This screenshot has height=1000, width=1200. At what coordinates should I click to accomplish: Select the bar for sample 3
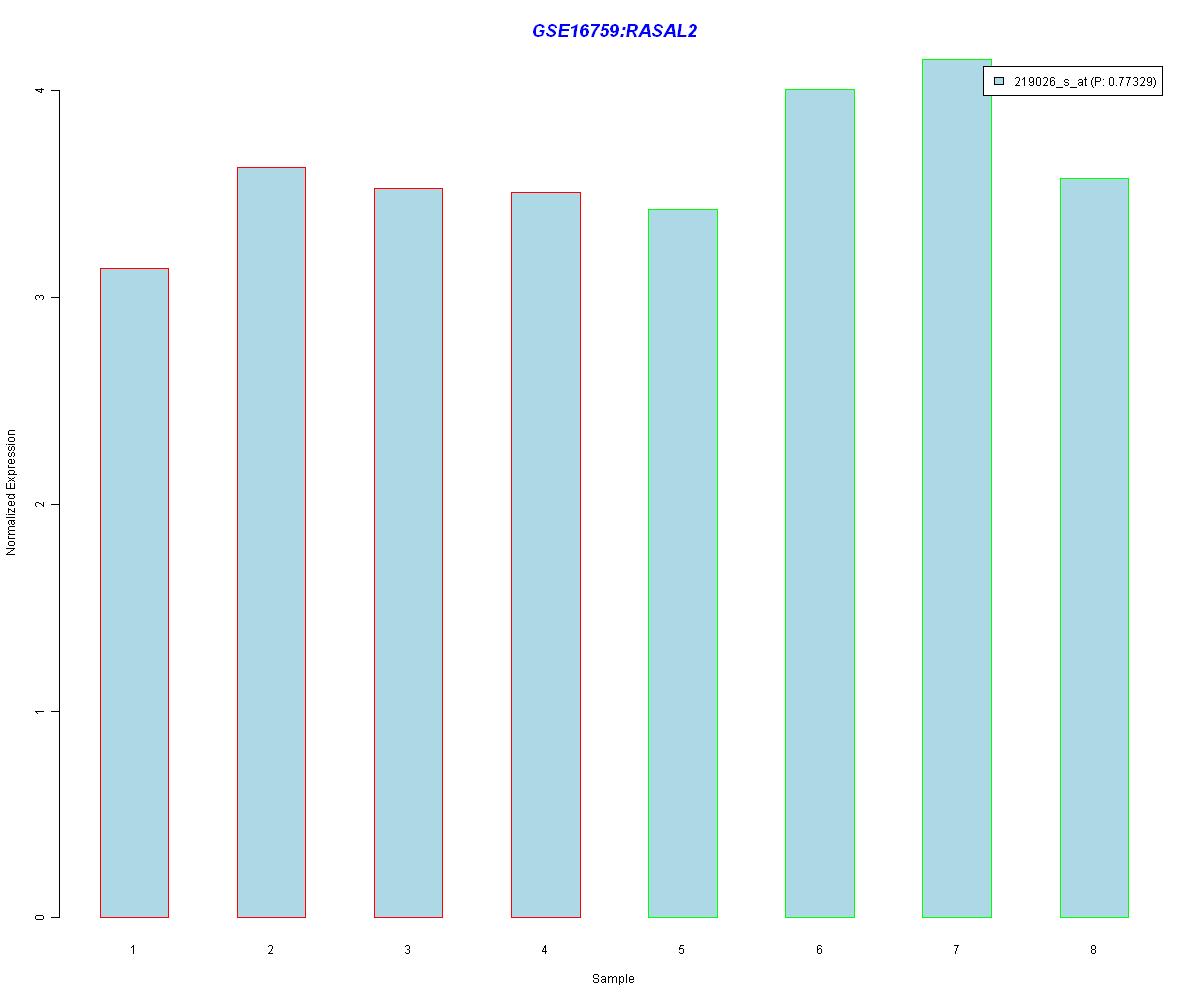click(x=408, y=553)
